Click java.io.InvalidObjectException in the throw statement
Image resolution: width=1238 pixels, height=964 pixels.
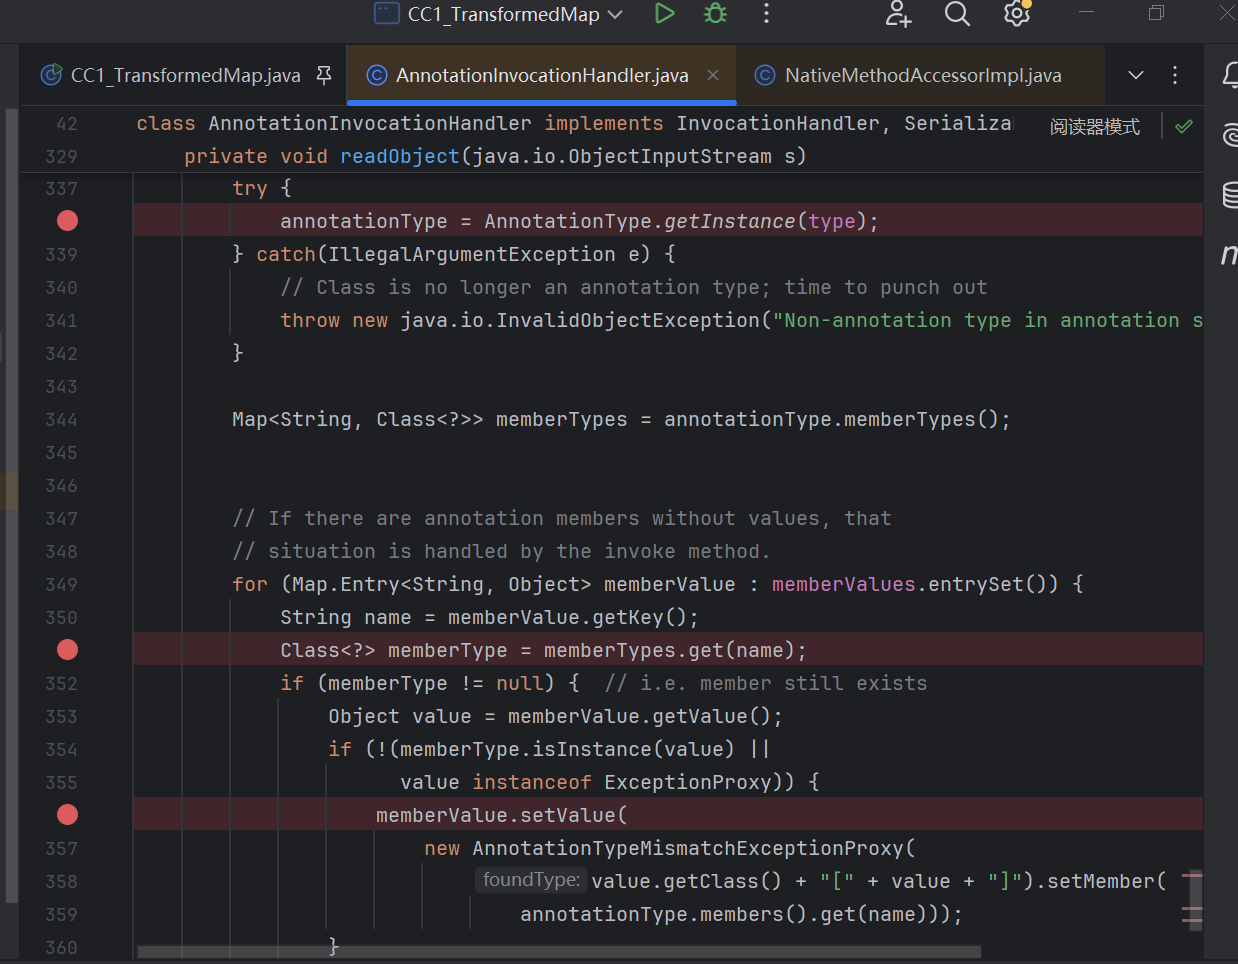point(580,321)
